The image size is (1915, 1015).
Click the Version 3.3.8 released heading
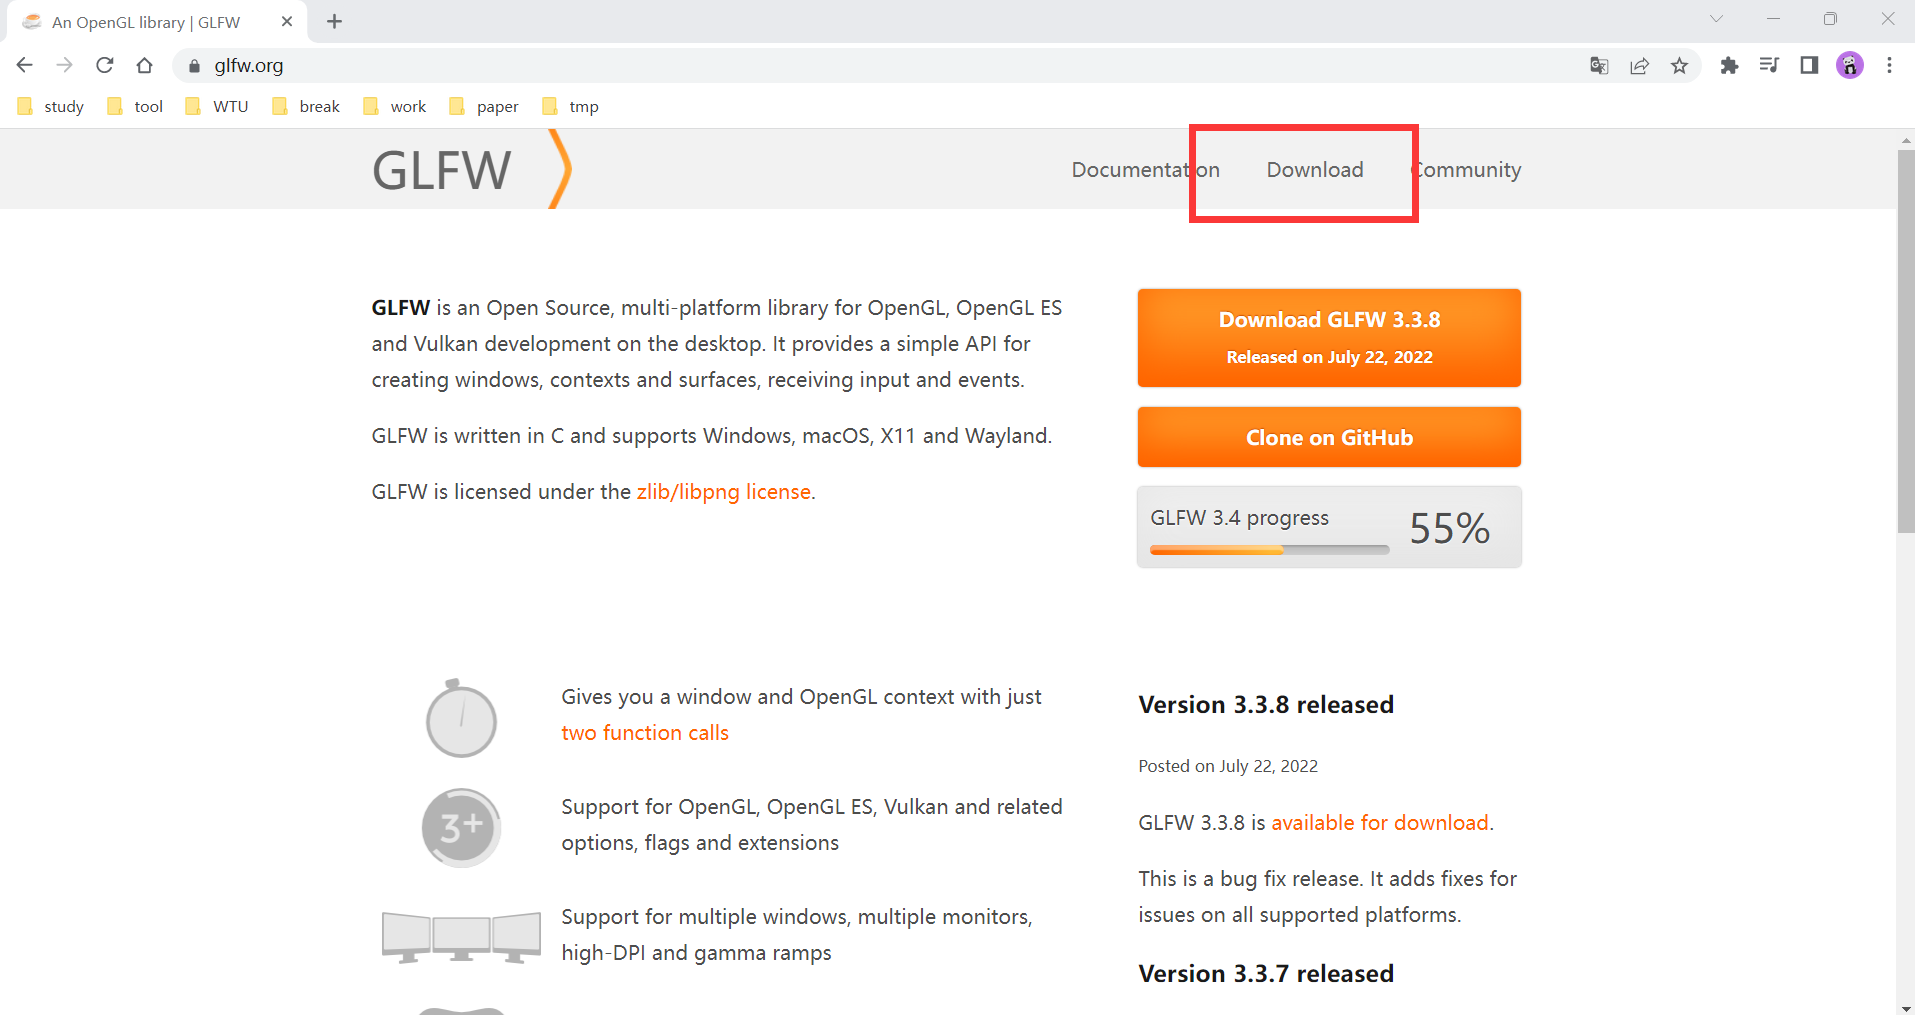pyautogui.click(x=1266, y=705)
